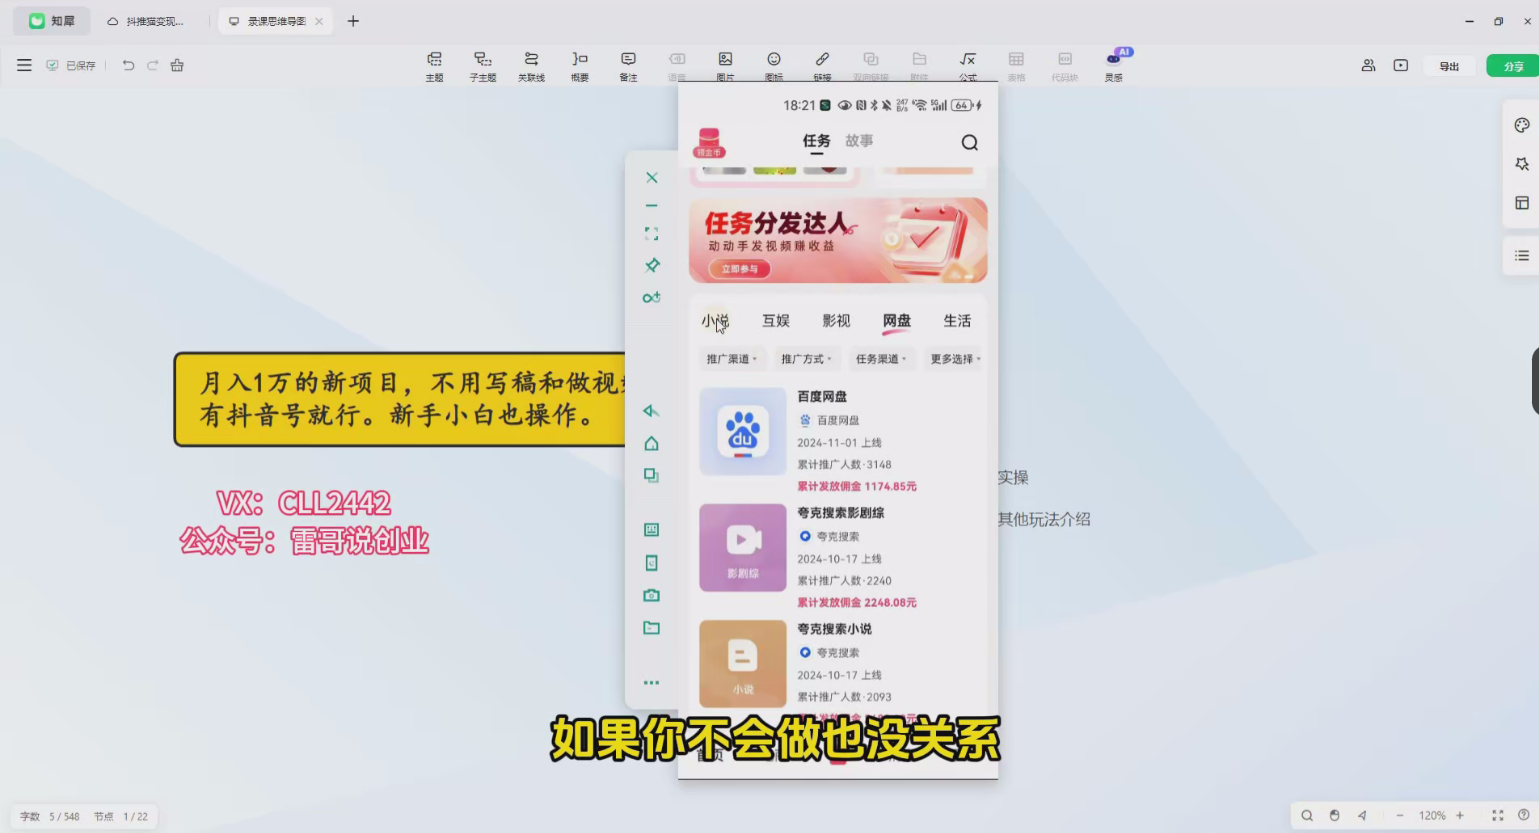Click the zoom in plus next to 120%
This screenshot has height=833, width=1539.
[1460, 816]
